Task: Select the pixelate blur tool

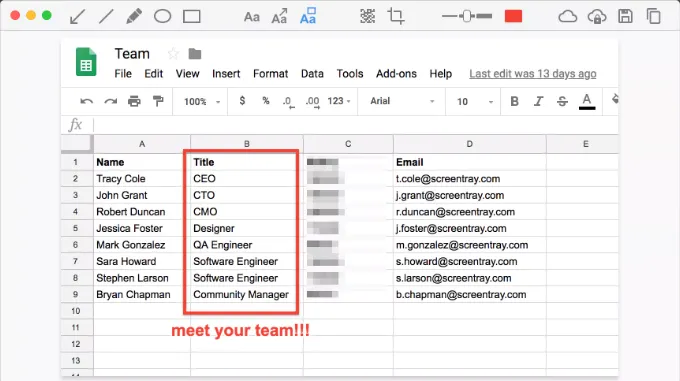Action: coord(367,16)
